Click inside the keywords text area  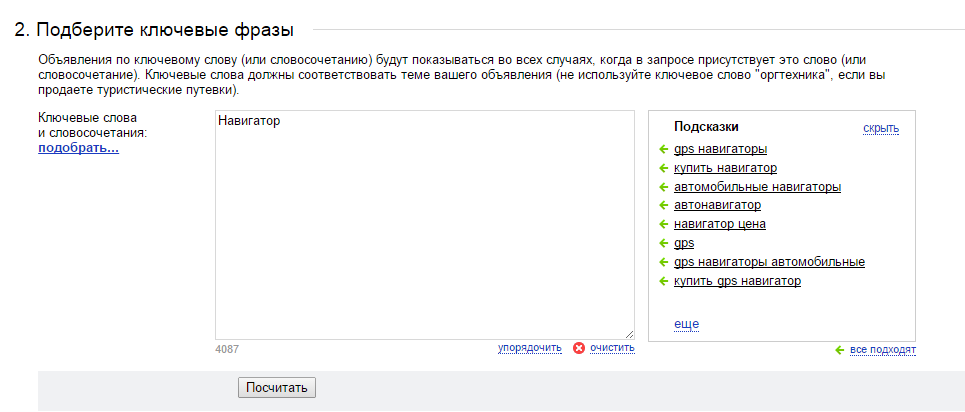pos(425,225)
